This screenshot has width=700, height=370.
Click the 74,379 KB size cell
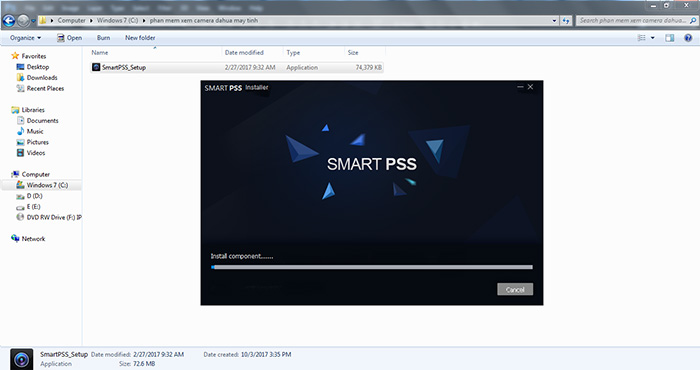click(x=369, y=67)
